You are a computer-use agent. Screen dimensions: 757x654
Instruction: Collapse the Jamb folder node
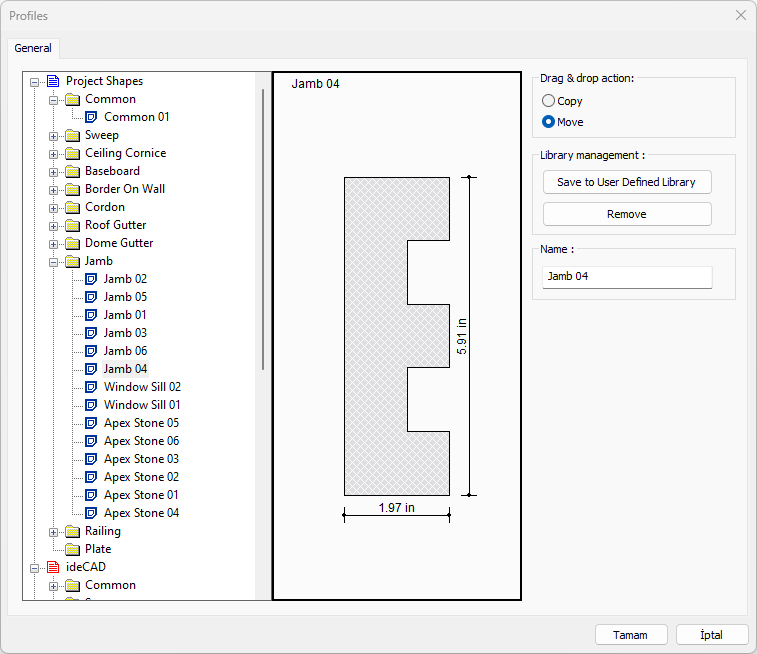tap(54, 262)
